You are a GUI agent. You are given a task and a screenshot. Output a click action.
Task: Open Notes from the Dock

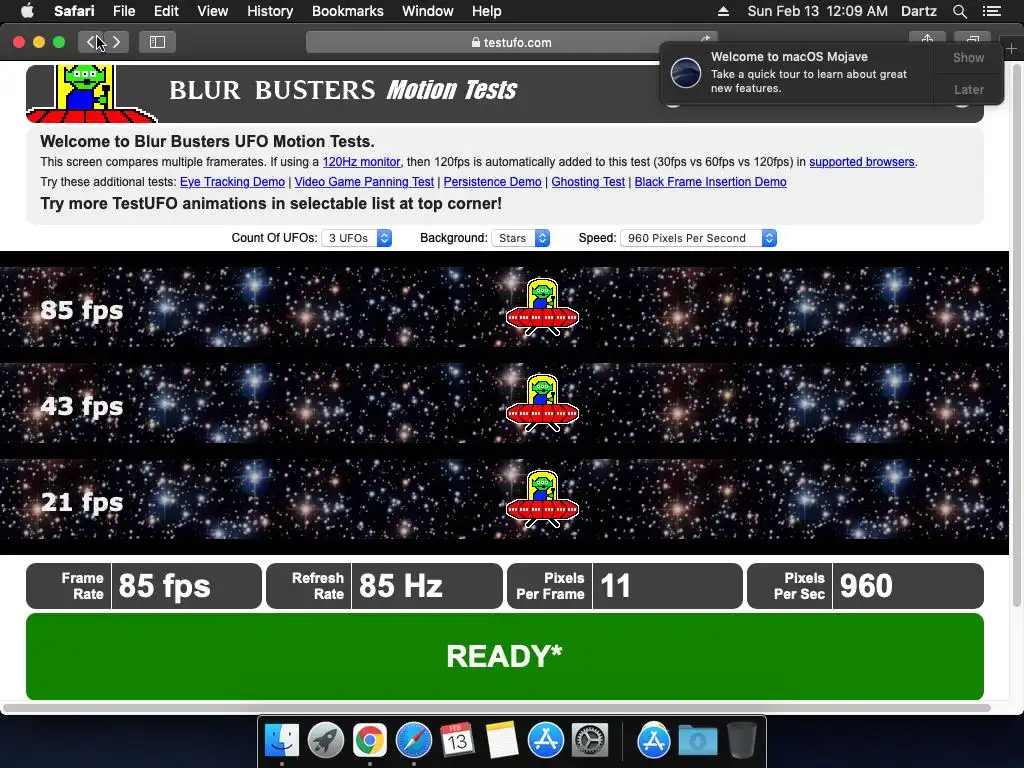pyautogui.click(x=502, y=741)
